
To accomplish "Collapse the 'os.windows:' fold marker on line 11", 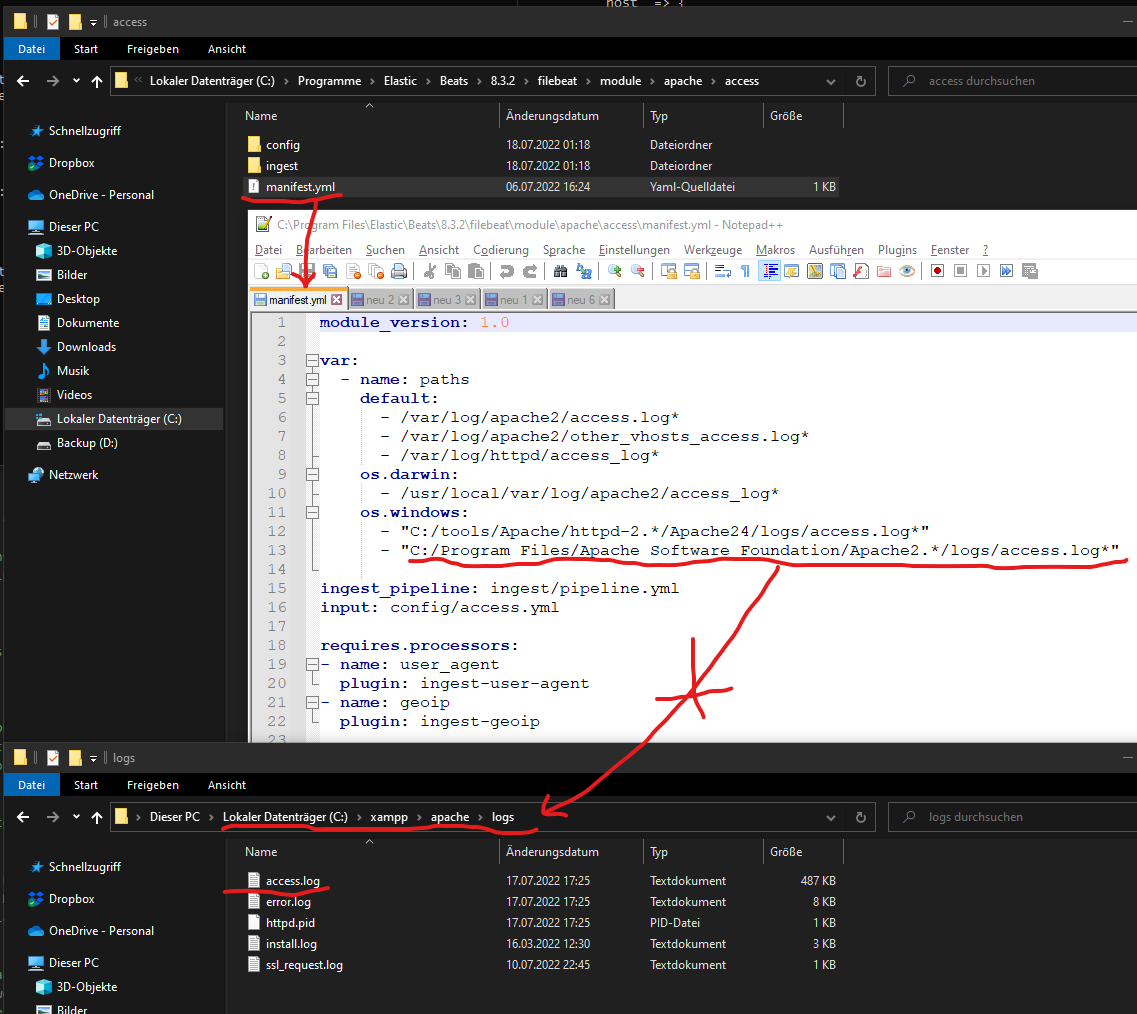I will [x=312, y=512].
